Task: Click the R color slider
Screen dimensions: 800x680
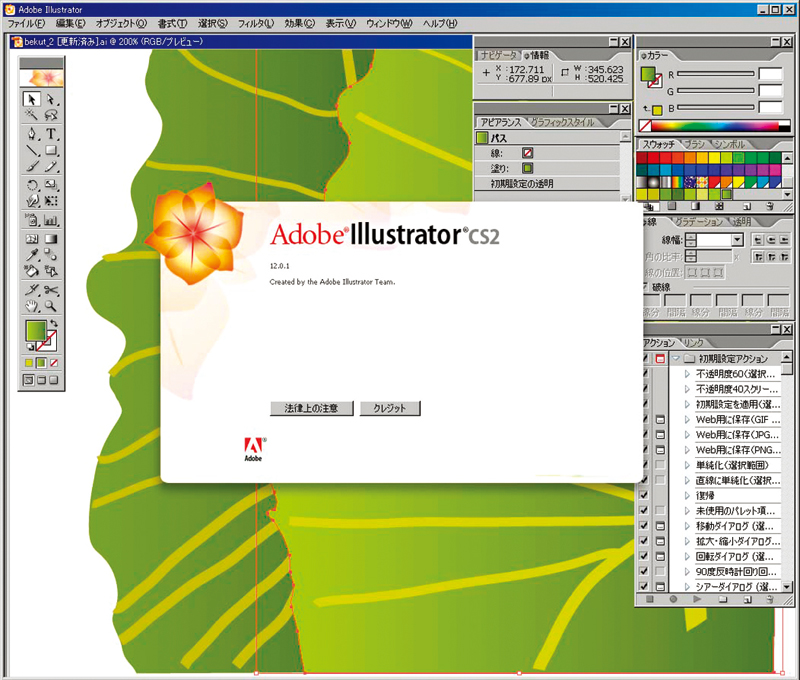Action: click(x=715, y=74)
